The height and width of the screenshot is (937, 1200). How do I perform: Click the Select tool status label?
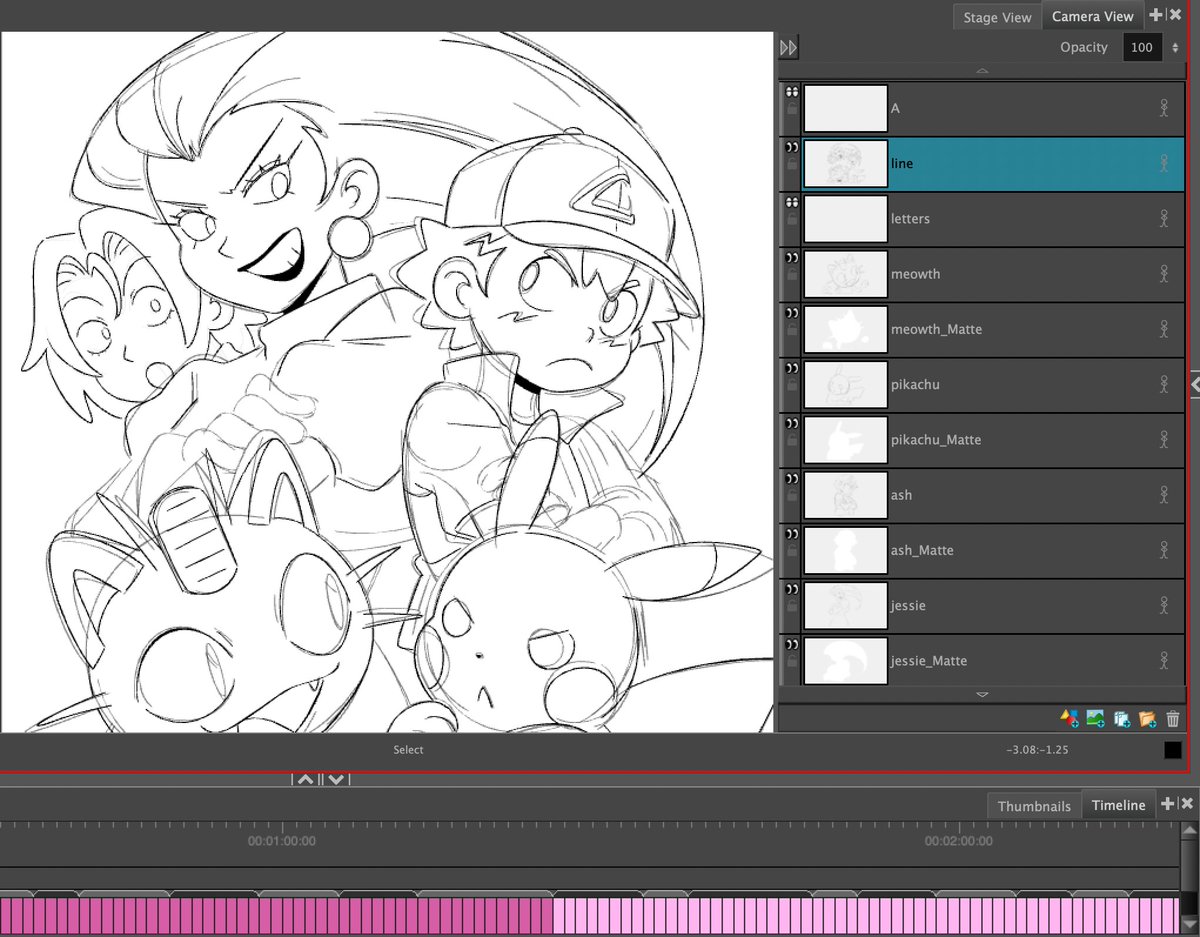point(408,749)
